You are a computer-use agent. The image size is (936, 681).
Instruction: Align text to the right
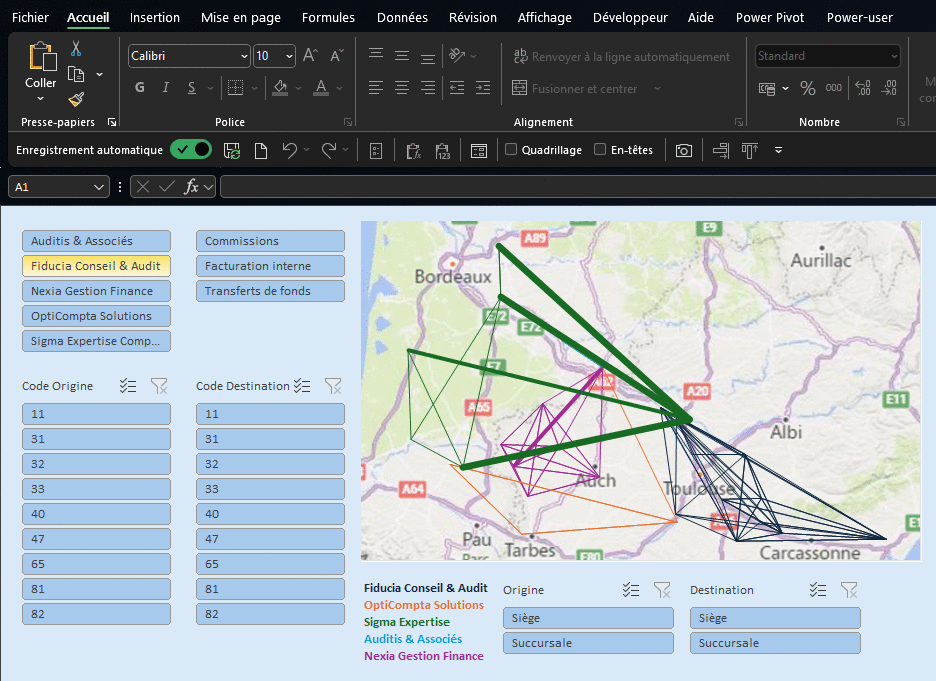tap(428, 88)
